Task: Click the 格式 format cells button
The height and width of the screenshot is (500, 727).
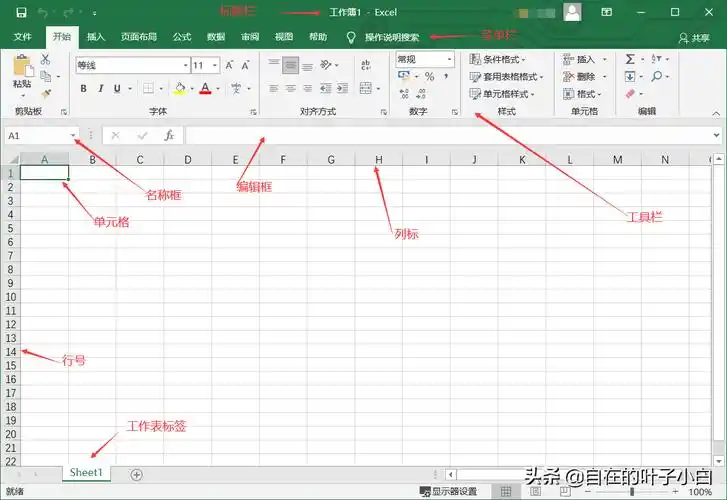Action: click(582, 94)
